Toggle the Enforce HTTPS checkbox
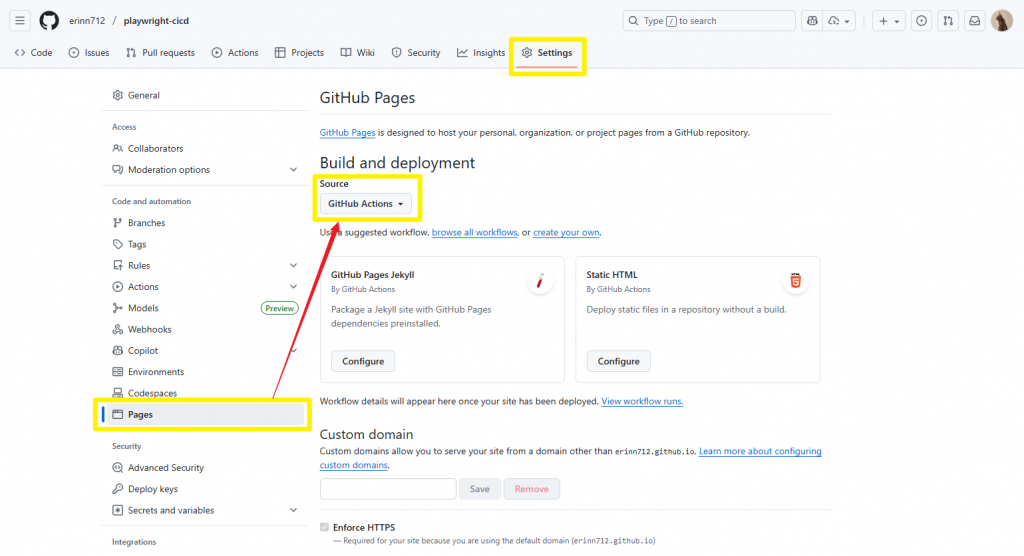The image size is (1024, 556). pos(325,527)
